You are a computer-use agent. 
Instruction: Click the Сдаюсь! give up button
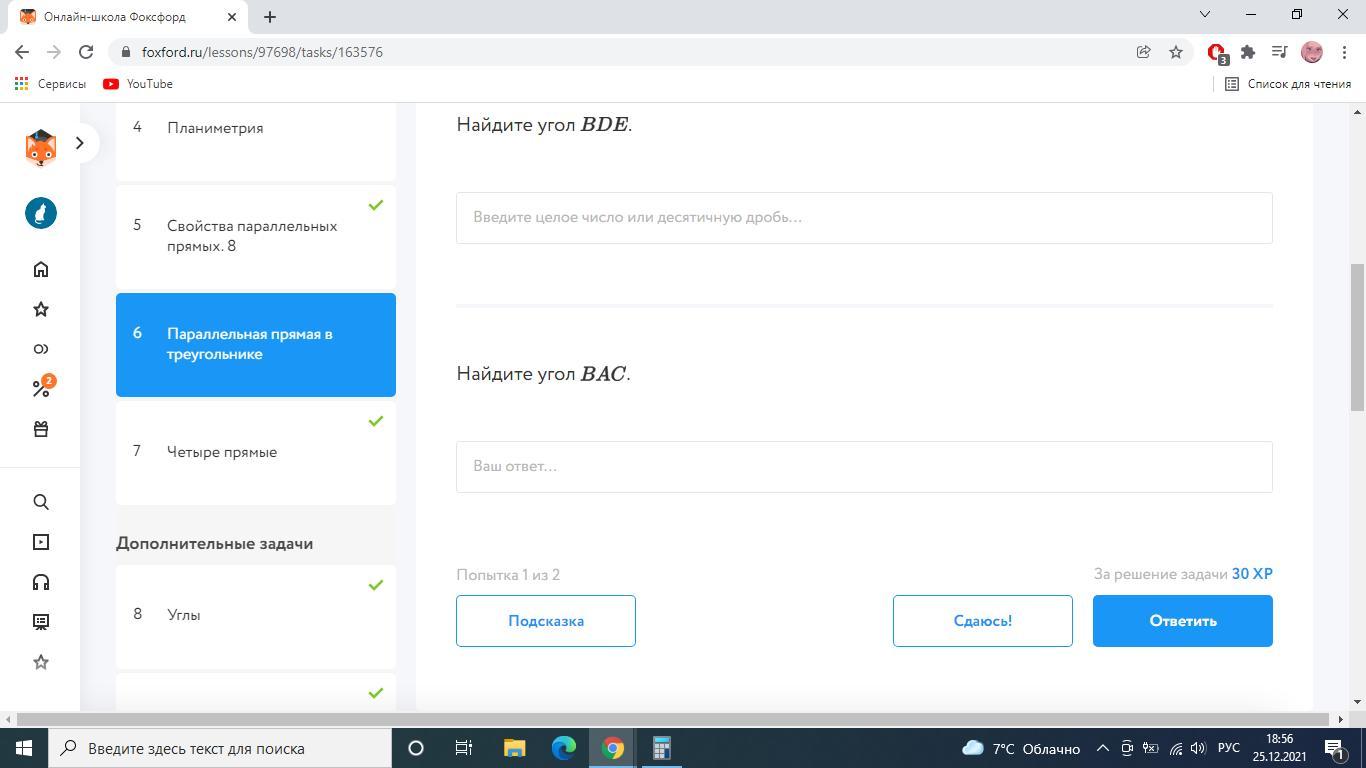(983, 621)
